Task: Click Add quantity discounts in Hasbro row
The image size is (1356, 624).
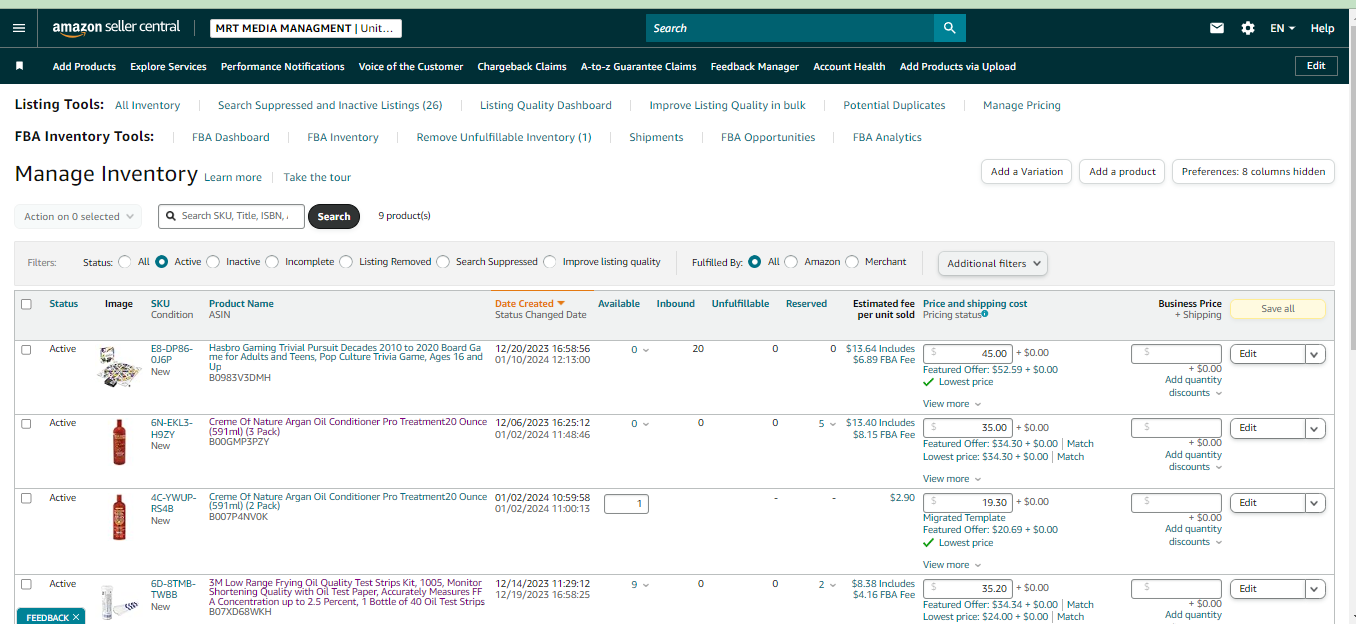Action: coord(1193,386)
